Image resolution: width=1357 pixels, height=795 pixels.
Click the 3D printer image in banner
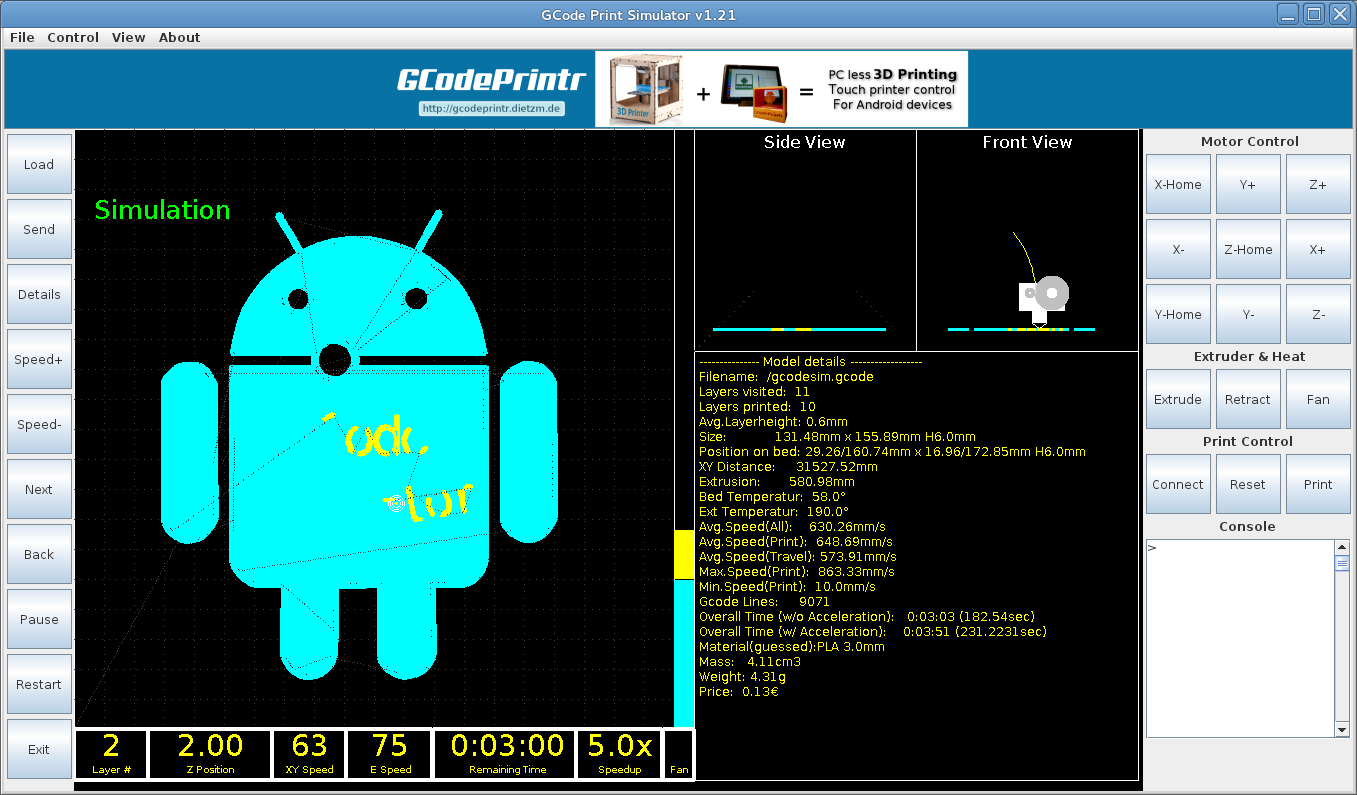click(645, 90)
